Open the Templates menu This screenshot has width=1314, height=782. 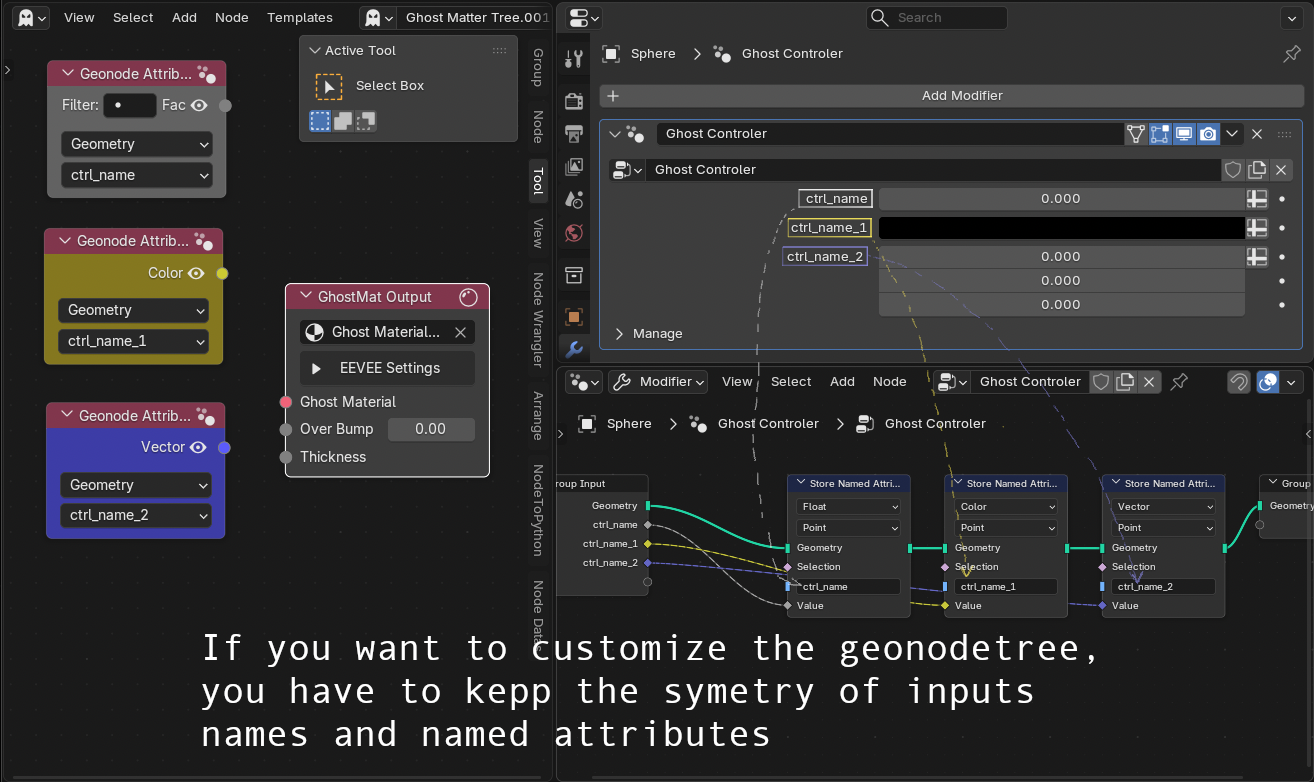[x=300, y=17]
